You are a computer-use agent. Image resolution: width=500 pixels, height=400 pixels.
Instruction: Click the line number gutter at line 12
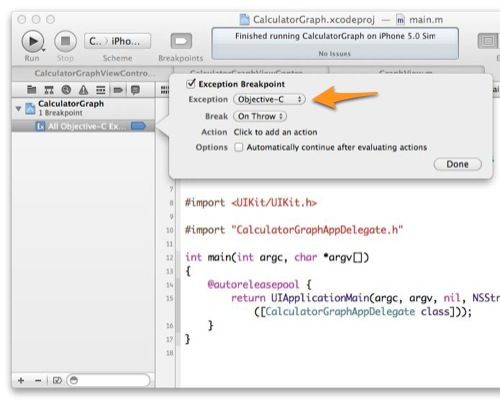pyautogui.click(x=170, y=257)
